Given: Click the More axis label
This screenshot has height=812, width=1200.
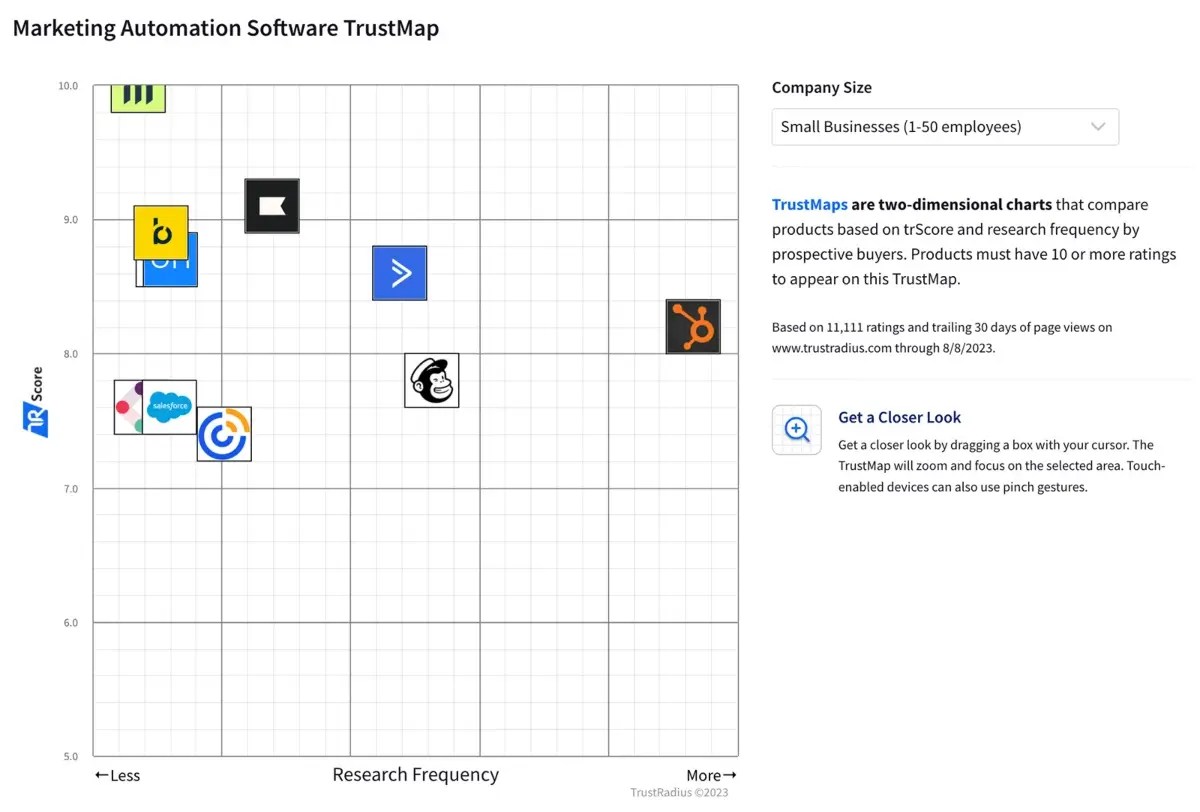Looking at the screenshot, I should (712, 775).
